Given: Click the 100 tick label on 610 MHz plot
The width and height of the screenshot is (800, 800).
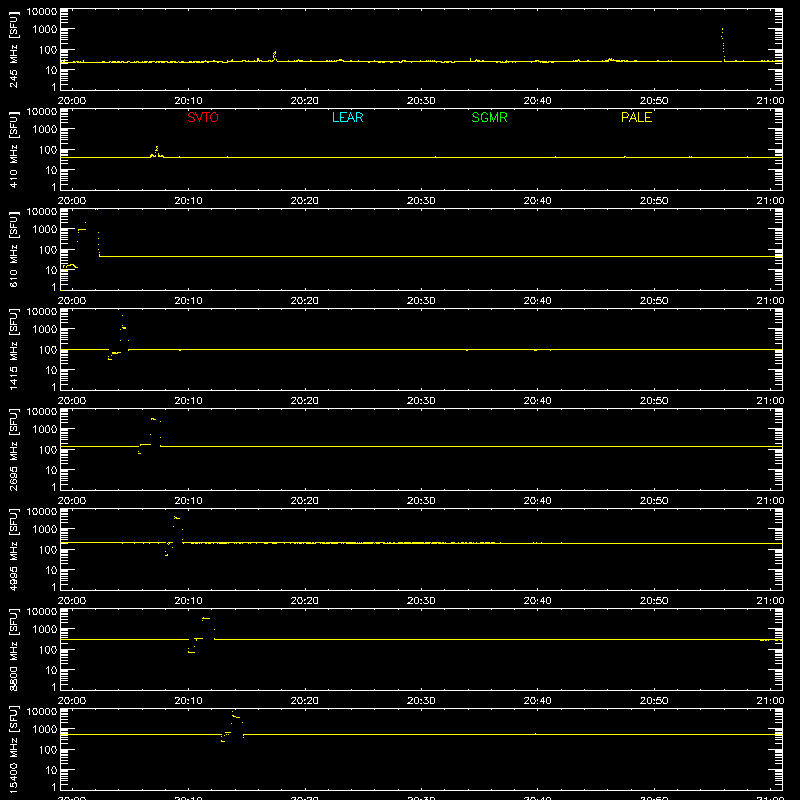Looking at the screenshot, I should [48, 249].
